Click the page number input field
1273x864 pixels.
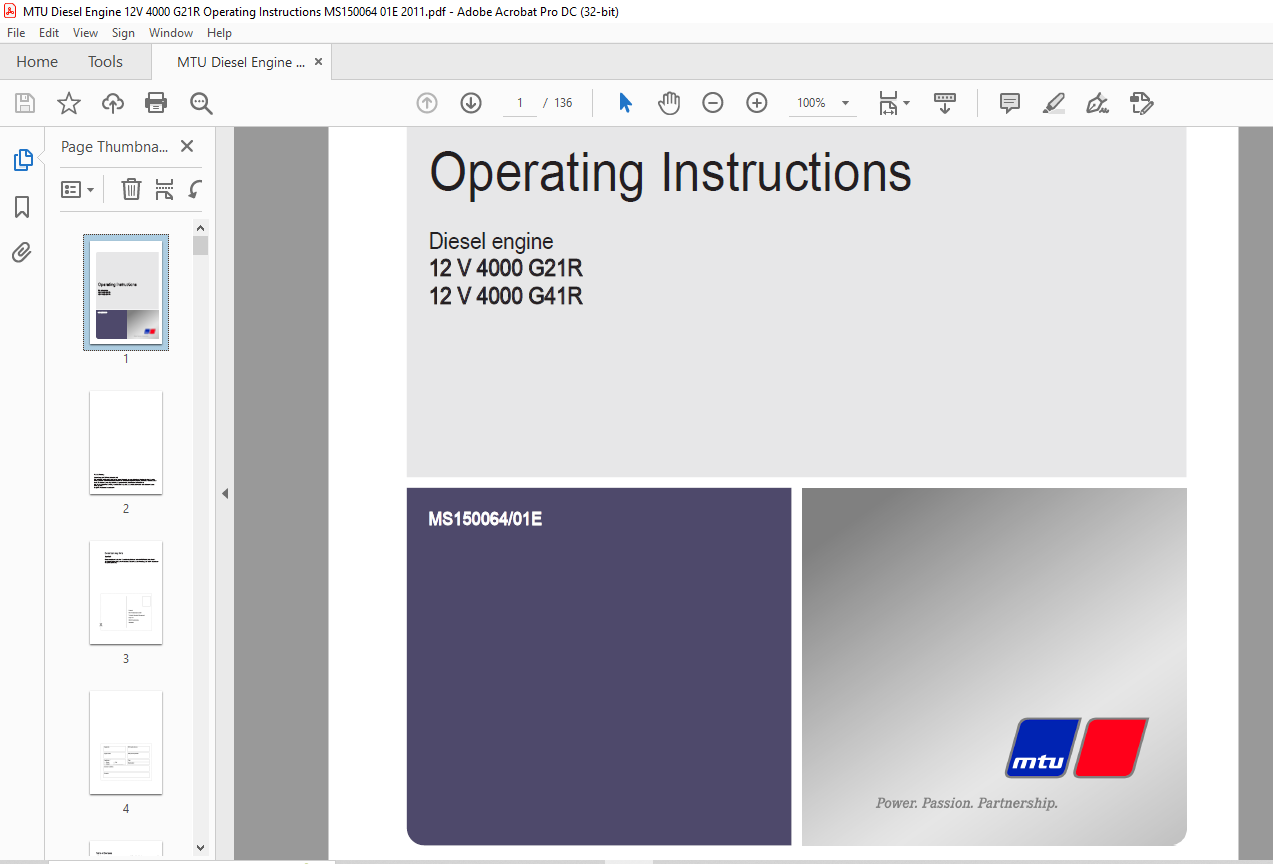[x=520, y=103]
